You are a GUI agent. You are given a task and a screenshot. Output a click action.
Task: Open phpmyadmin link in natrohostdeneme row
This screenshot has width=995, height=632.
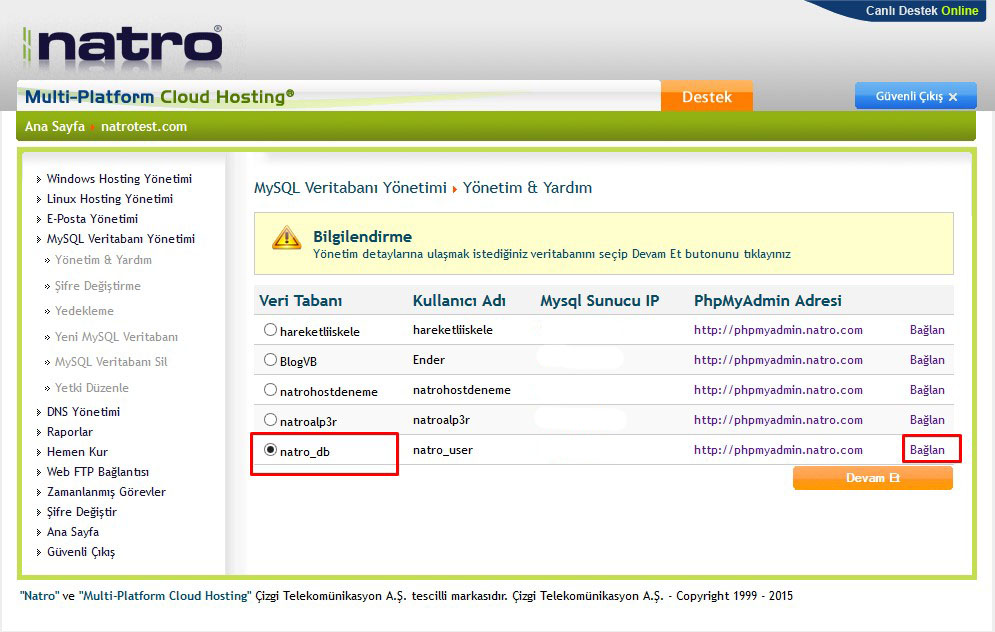click(778, 390)
